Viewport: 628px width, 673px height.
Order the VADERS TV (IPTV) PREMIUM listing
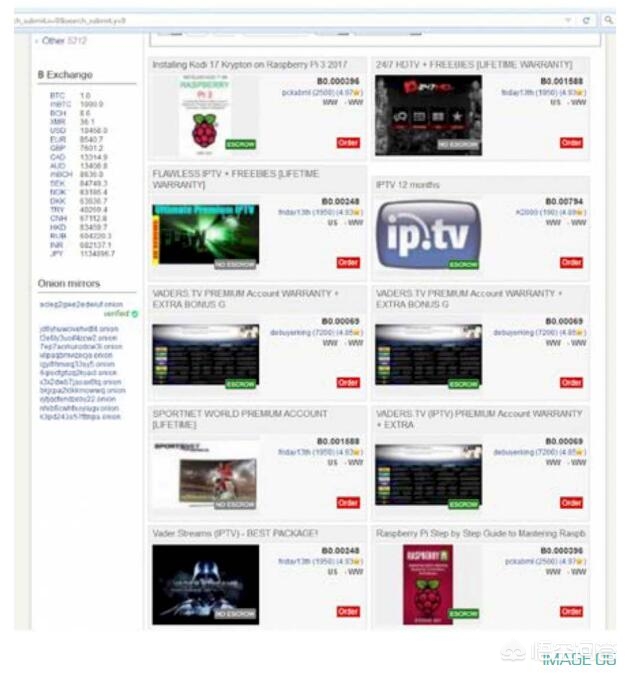571,502
